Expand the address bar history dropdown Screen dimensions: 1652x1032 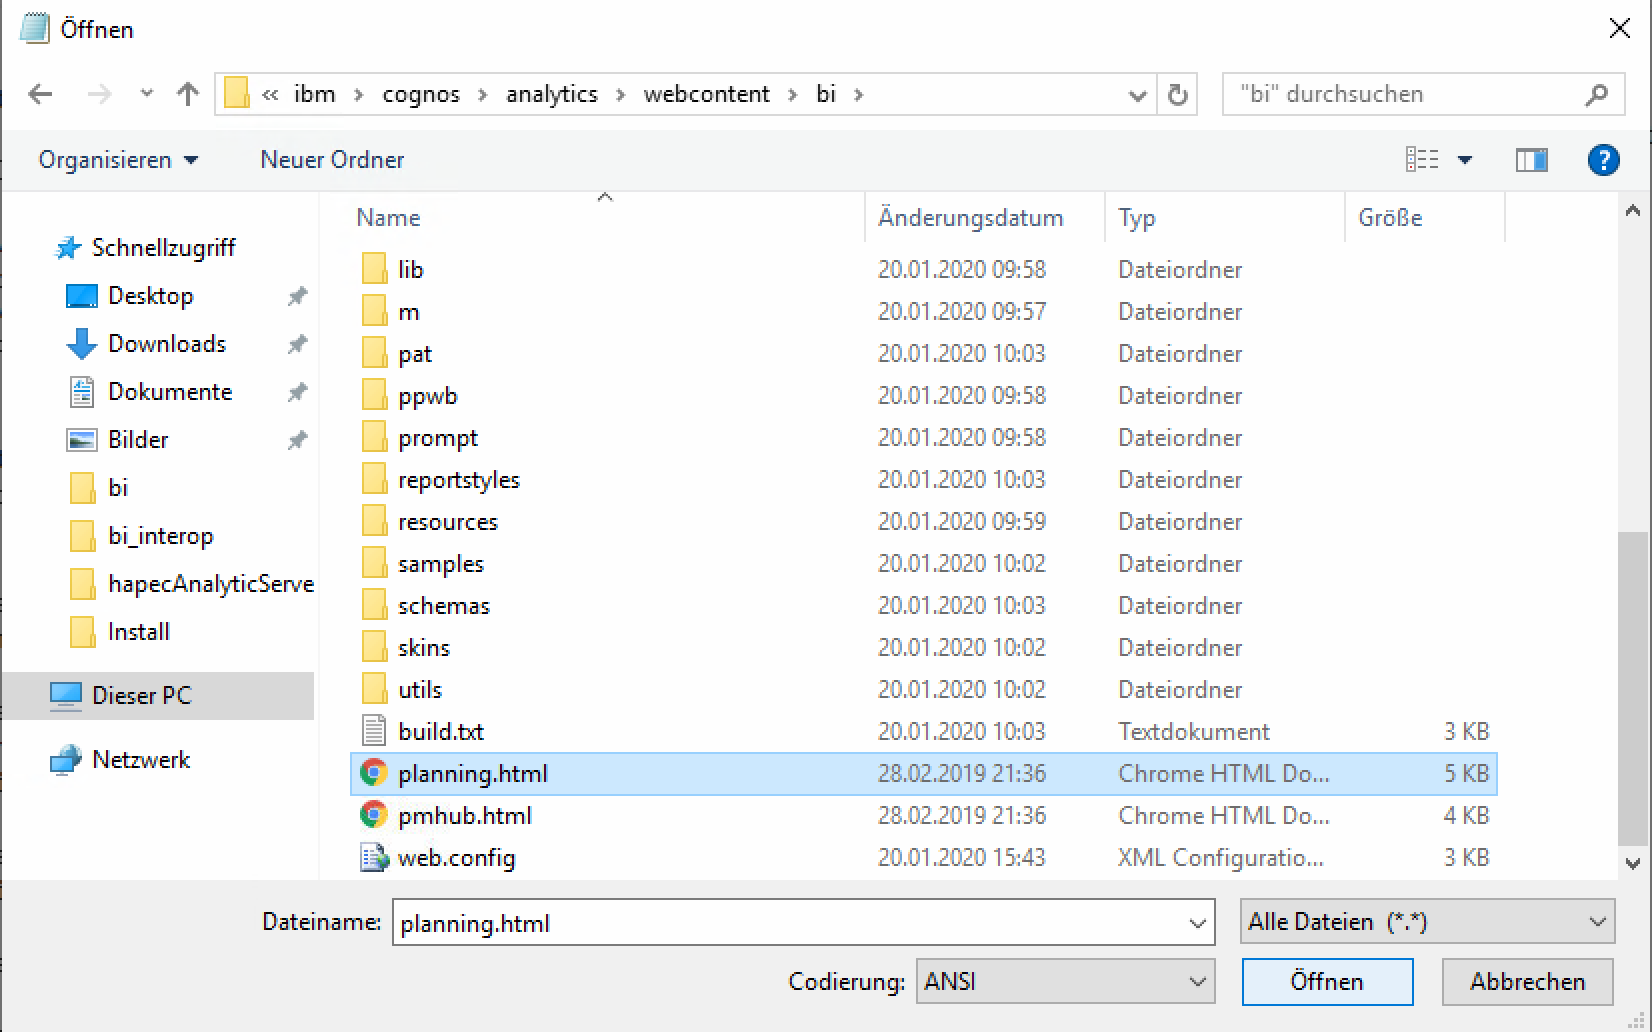[1137, 95]
